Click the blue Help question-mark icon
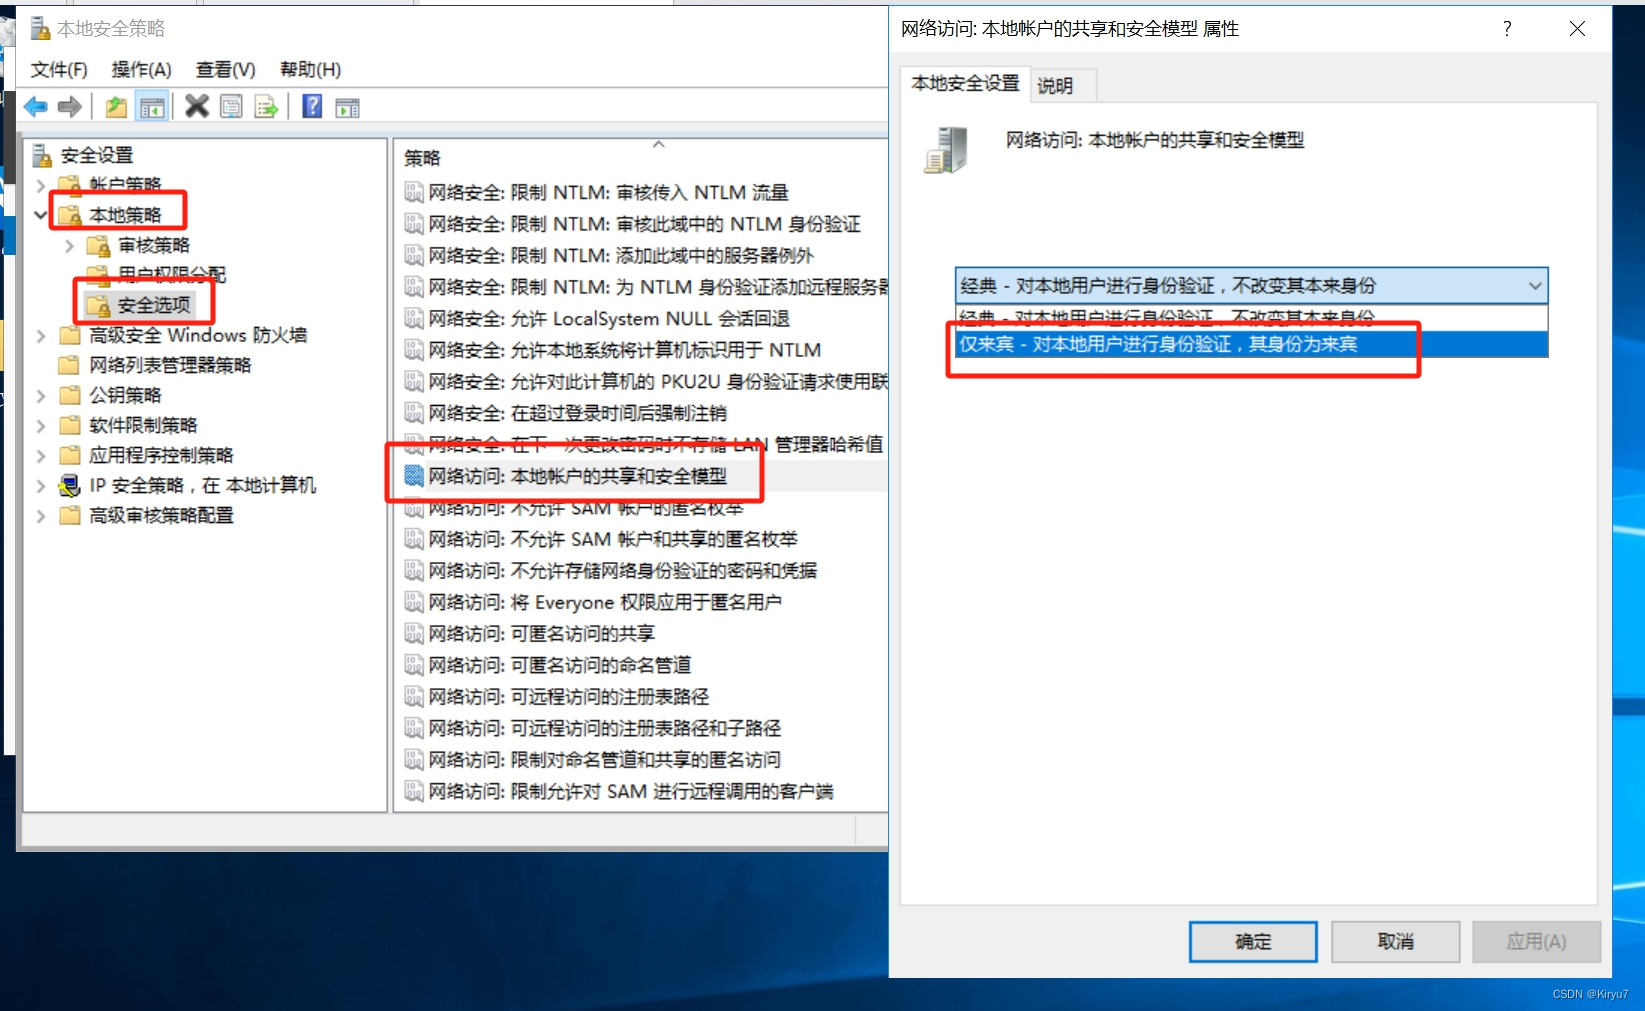 click(x=312, y=106)
